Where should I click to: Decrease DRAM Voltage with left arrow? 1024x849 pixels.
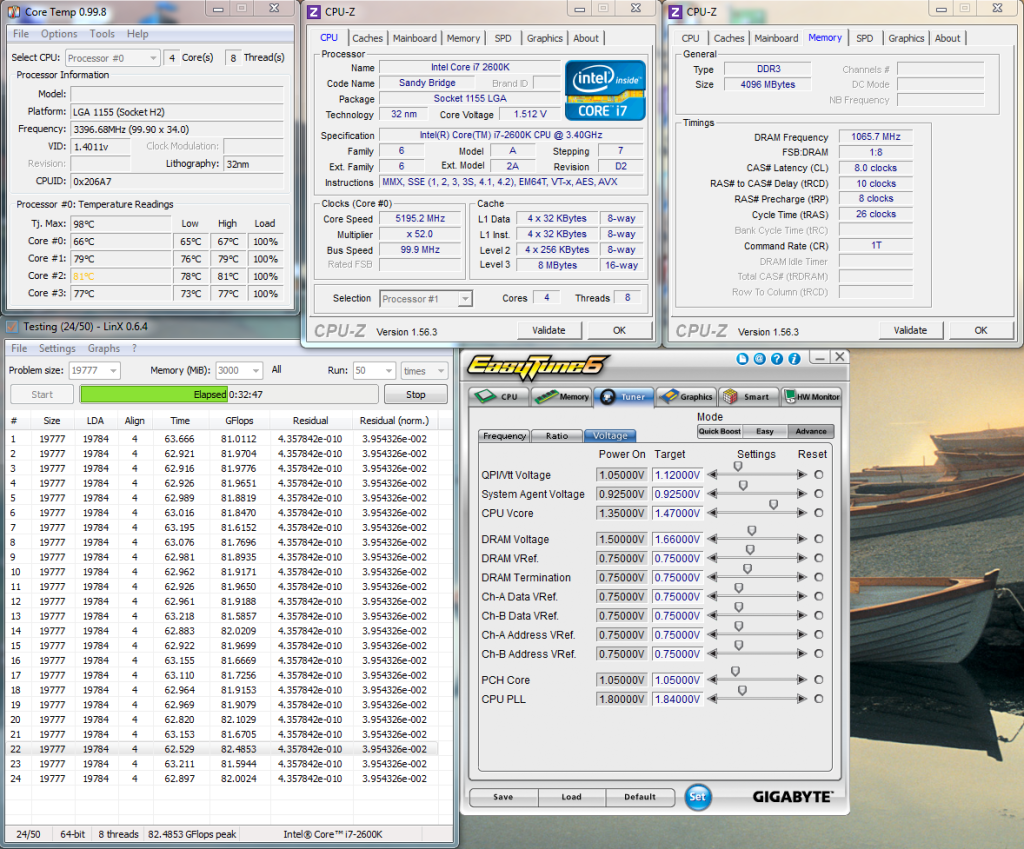coord(712,539)
